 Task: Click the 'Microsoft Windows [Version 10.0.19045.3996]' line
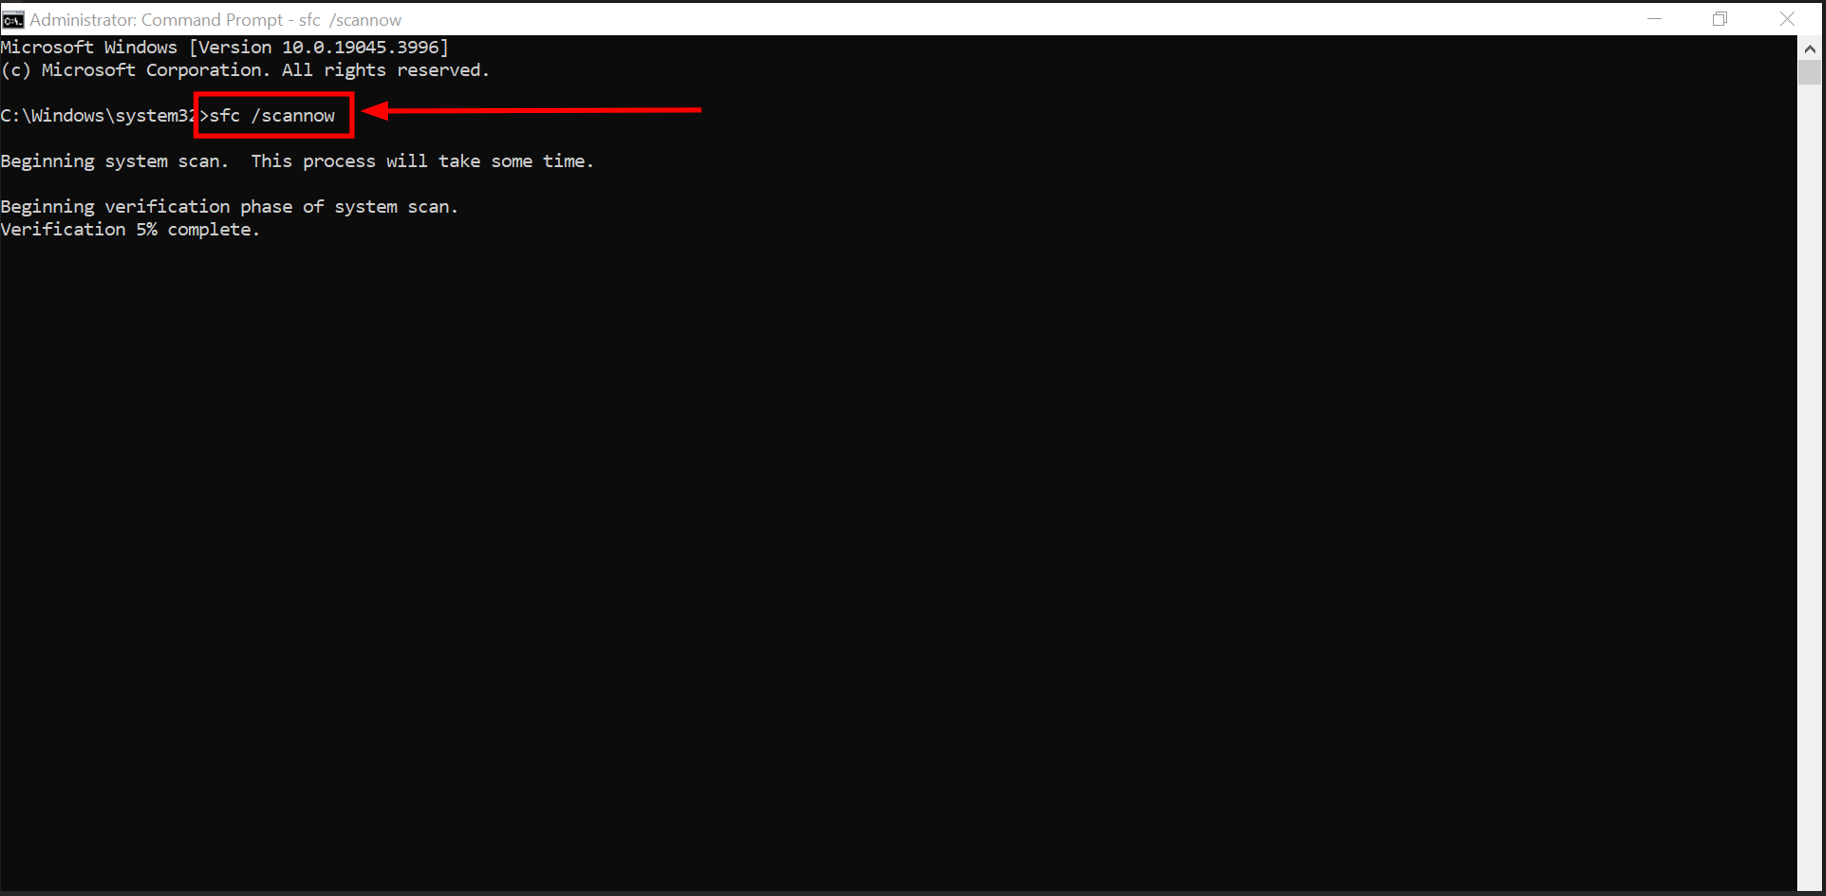coord(225,47)
